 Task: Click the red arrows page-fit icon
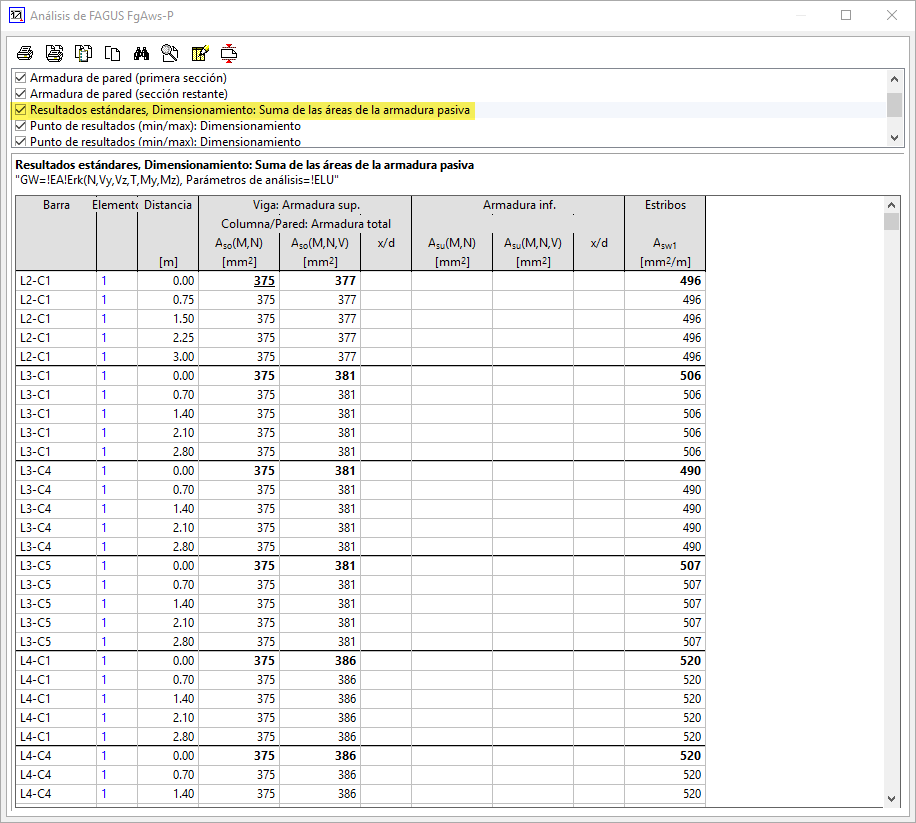pos(229,53)
